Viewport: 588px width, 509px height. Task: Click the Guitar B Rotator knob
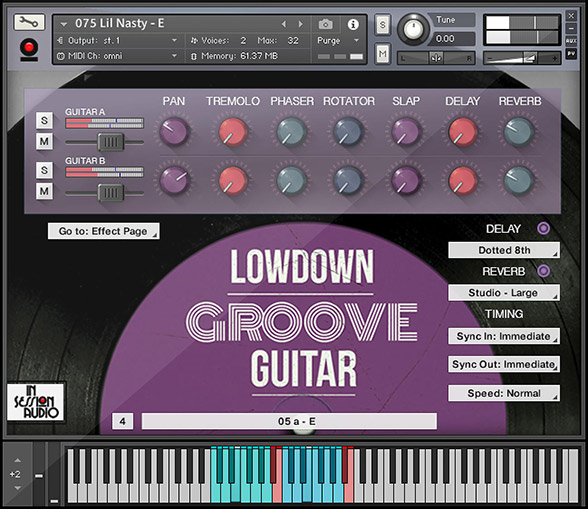tap(348, 180)
